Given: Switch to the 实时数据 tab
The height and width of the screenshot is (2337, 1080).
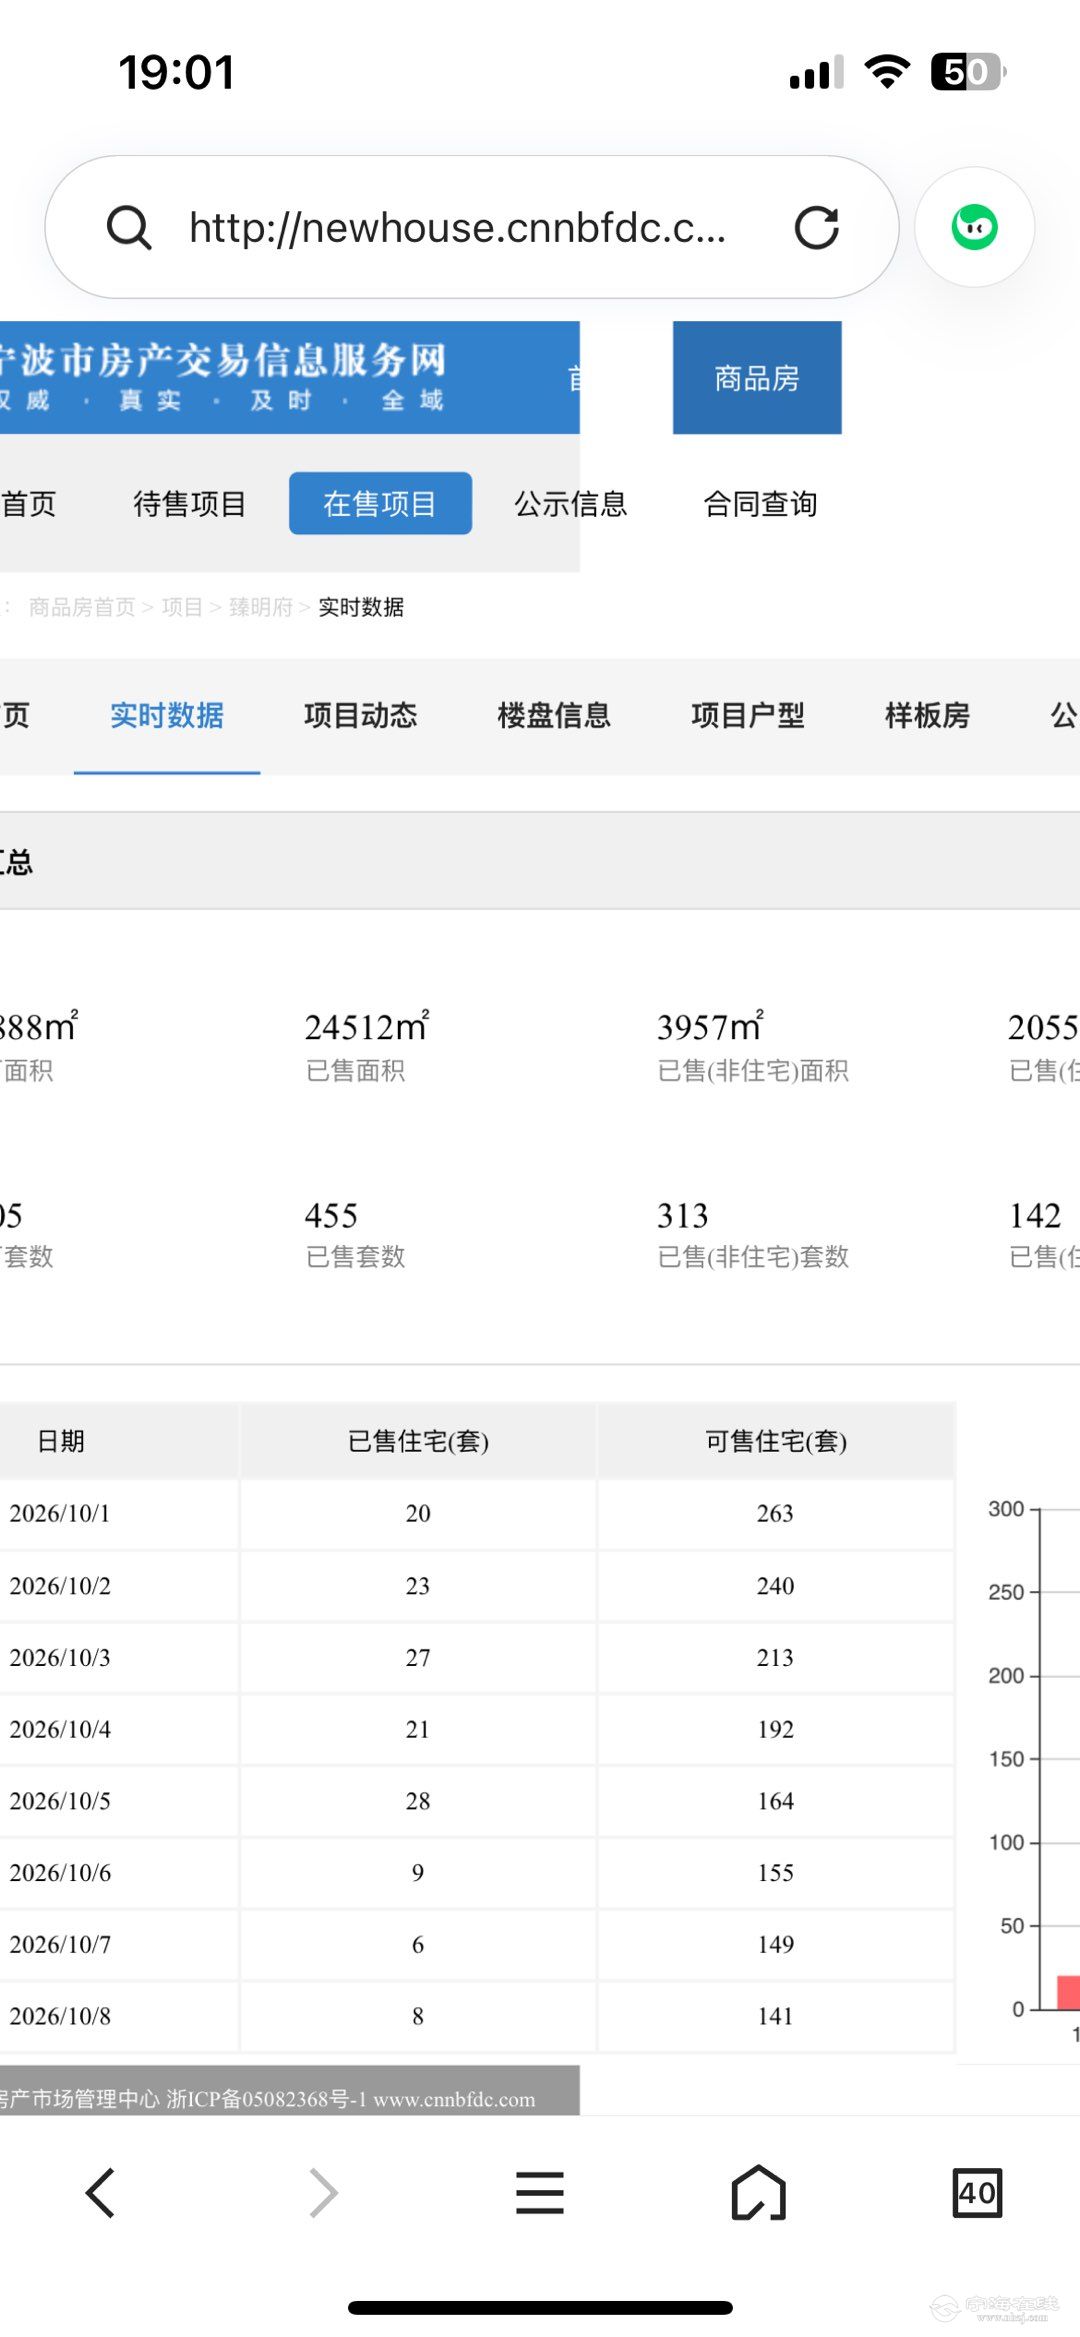Looking at the screenshot, I should click(167, 716).
